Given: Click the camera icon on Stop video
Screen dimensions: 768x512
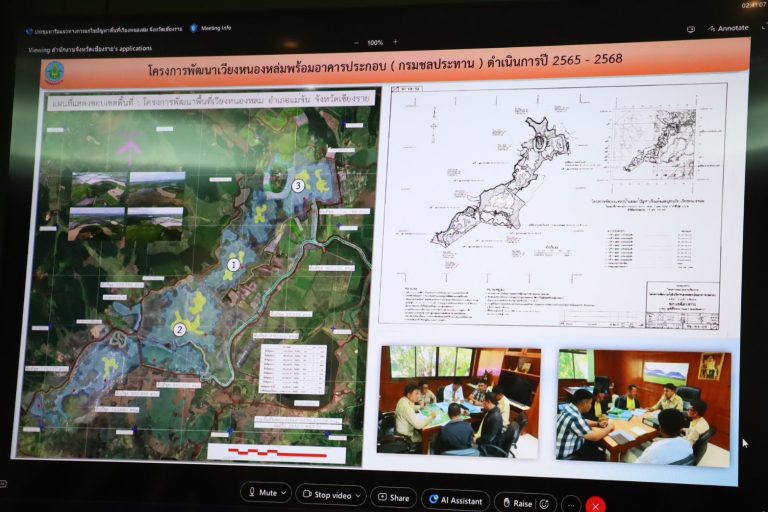Looking at the screenshot, I should [x=305, y=495].
